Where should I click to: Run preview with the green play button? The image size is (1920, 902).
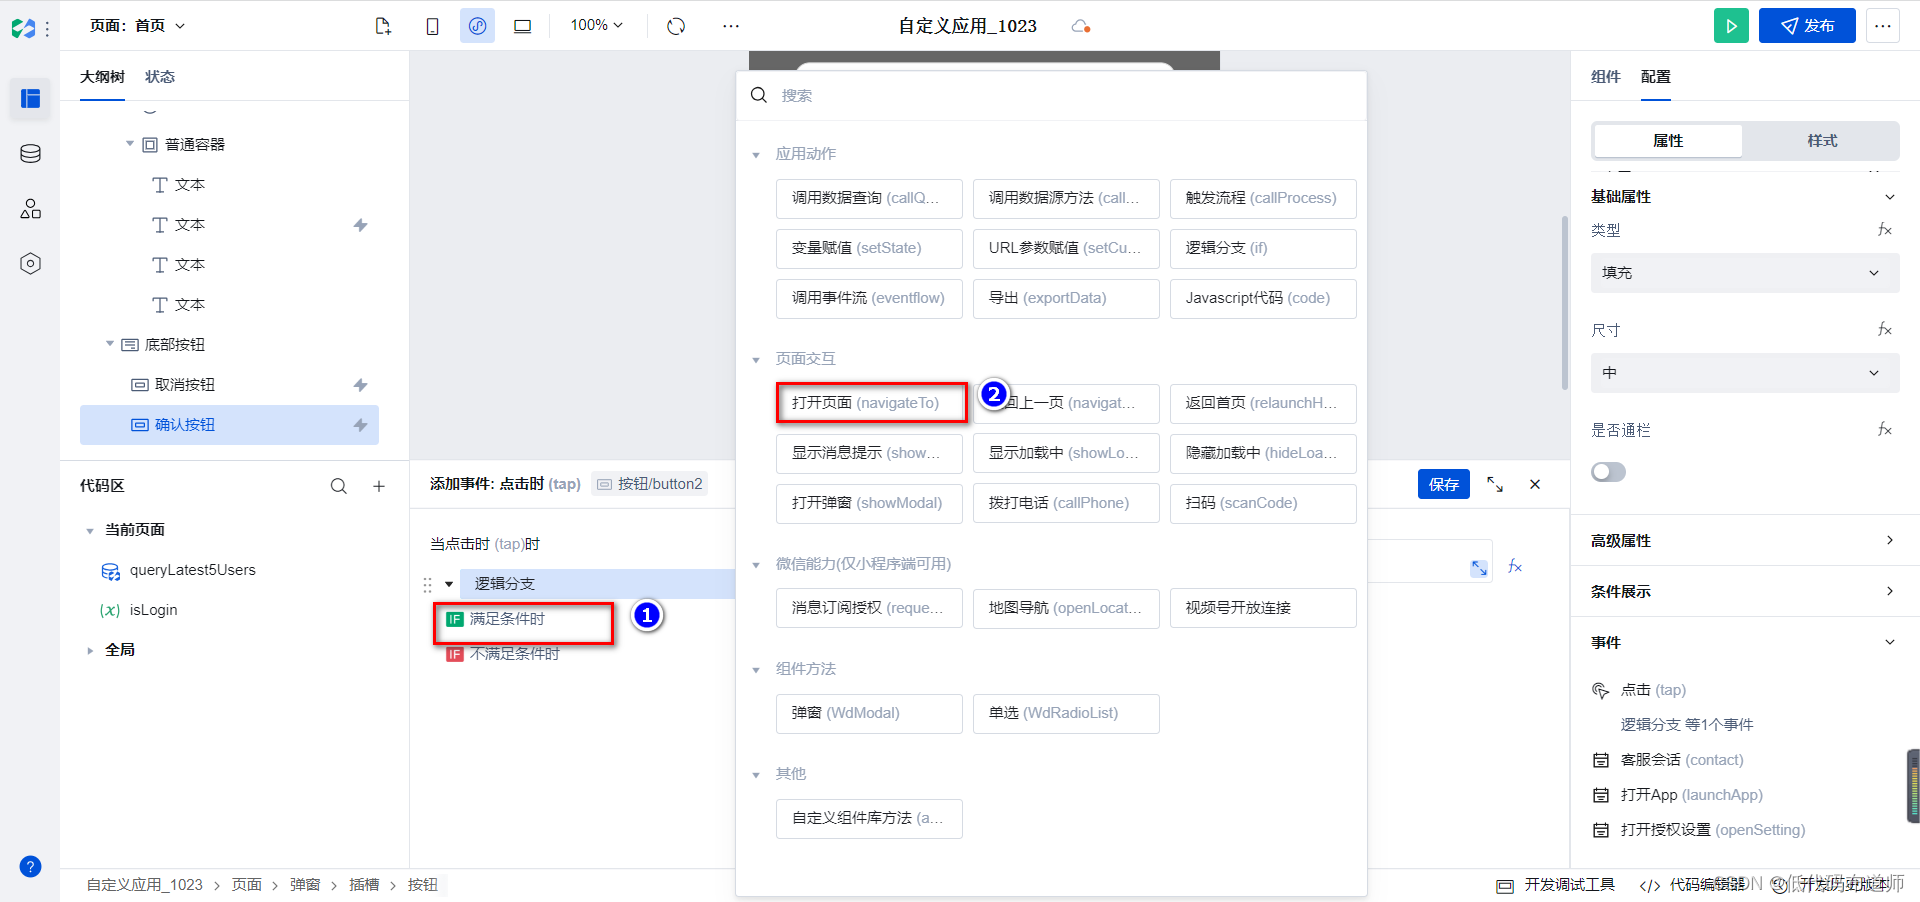(x=1731, y=26)
